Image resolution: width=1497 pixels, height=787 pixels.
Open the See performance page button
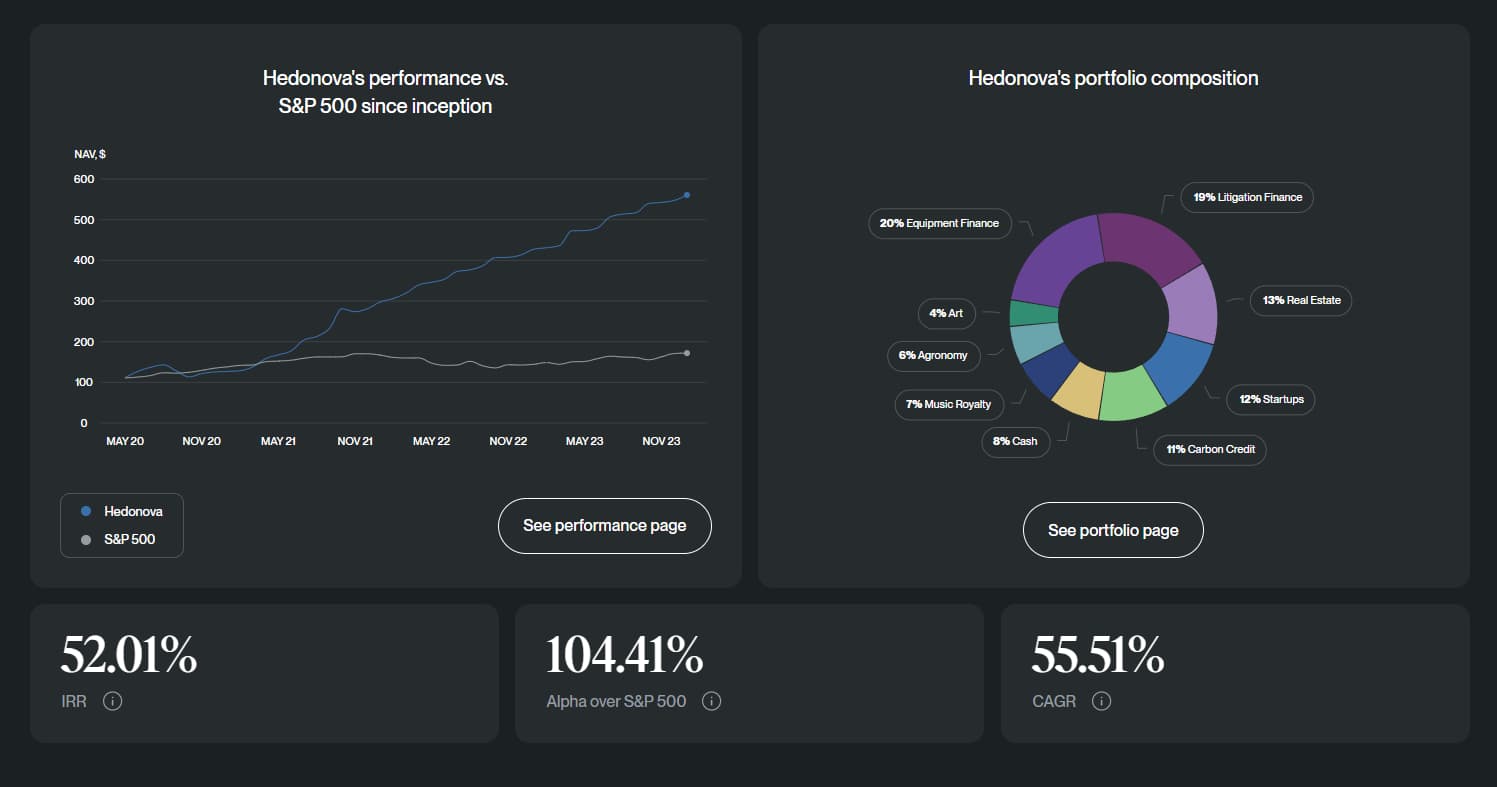pos(604,525)
